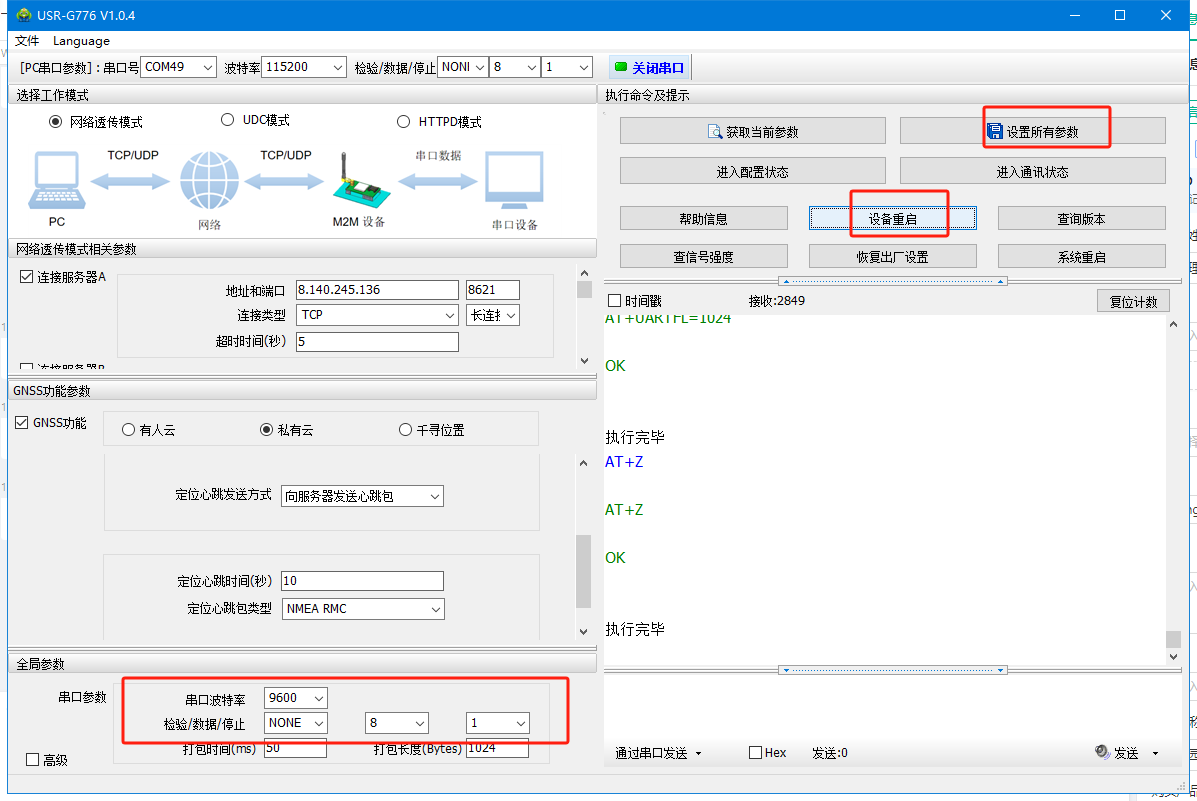Click the PC laptop icon in diagram
This screenshot has height=801, width=1197.
coord(57,181)
